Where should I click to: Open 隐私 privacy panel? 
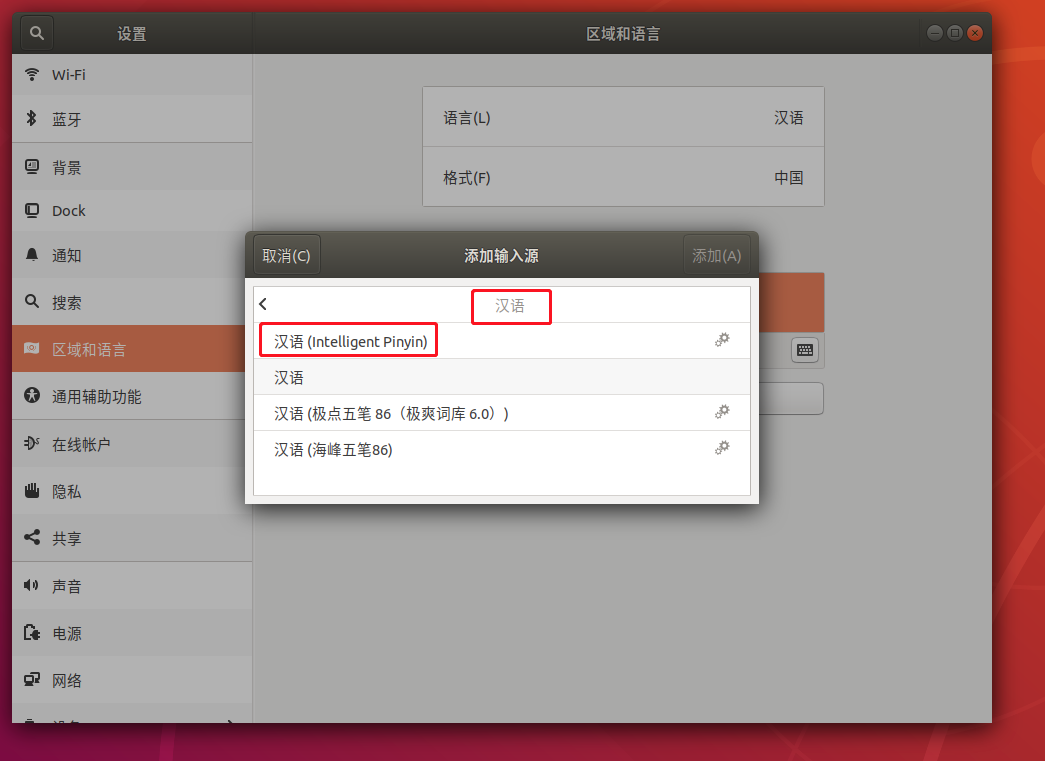point(132,490)
